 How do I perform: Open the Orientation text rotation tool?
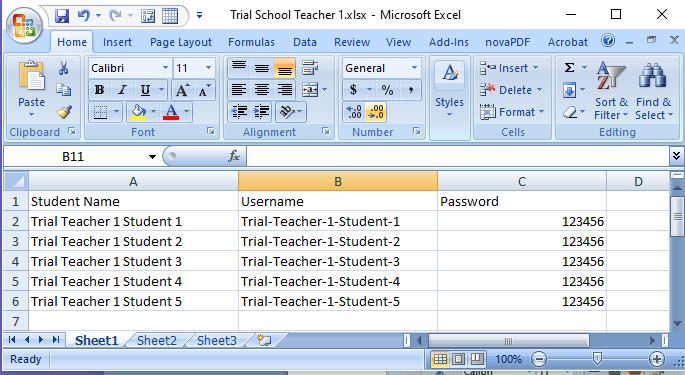[x=287, y=112]
